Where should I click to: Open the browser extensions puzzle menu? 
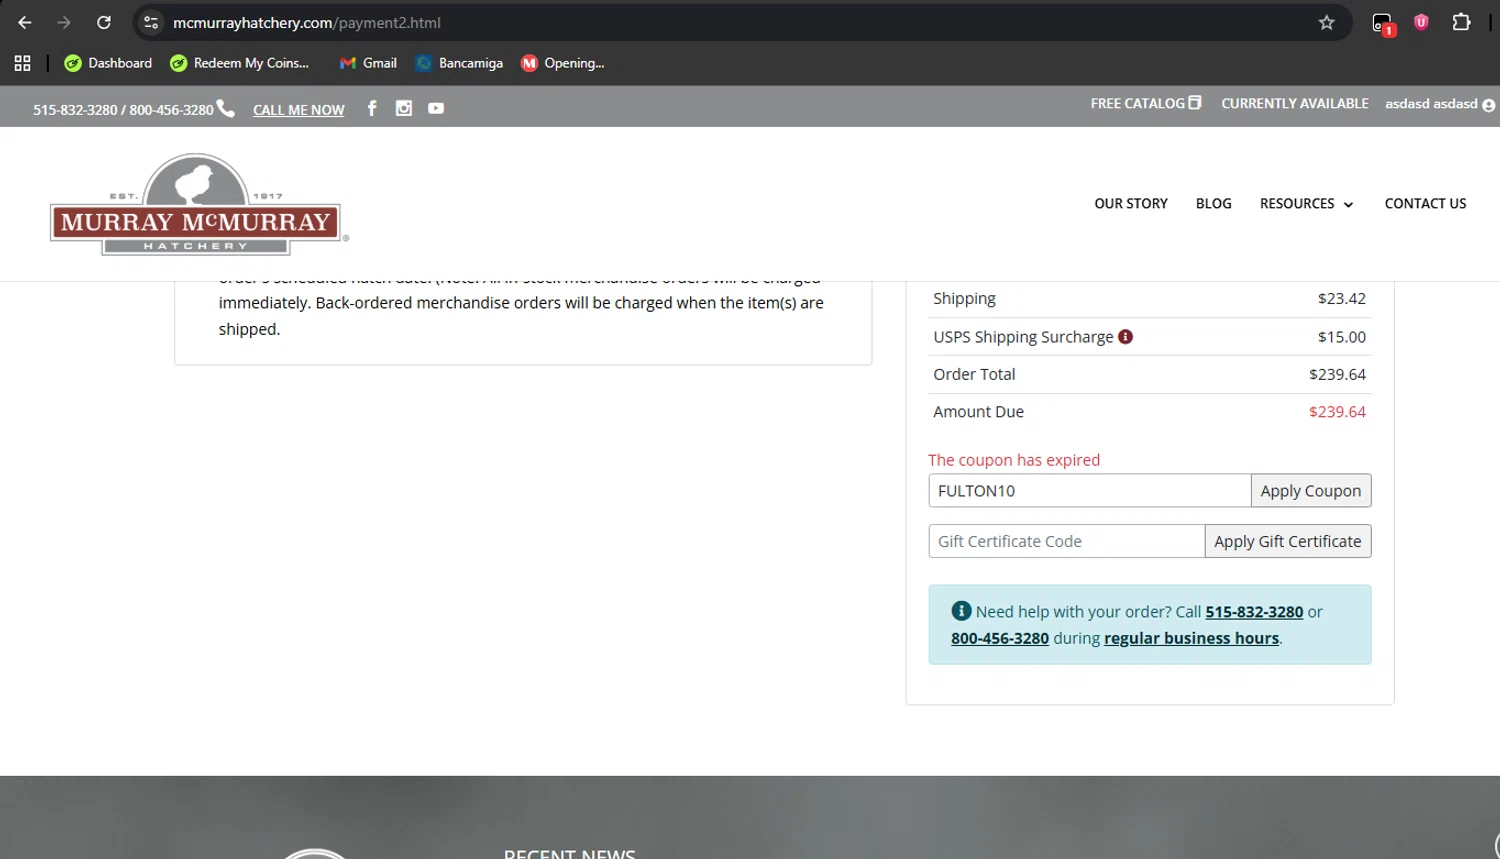point(1461,22)
